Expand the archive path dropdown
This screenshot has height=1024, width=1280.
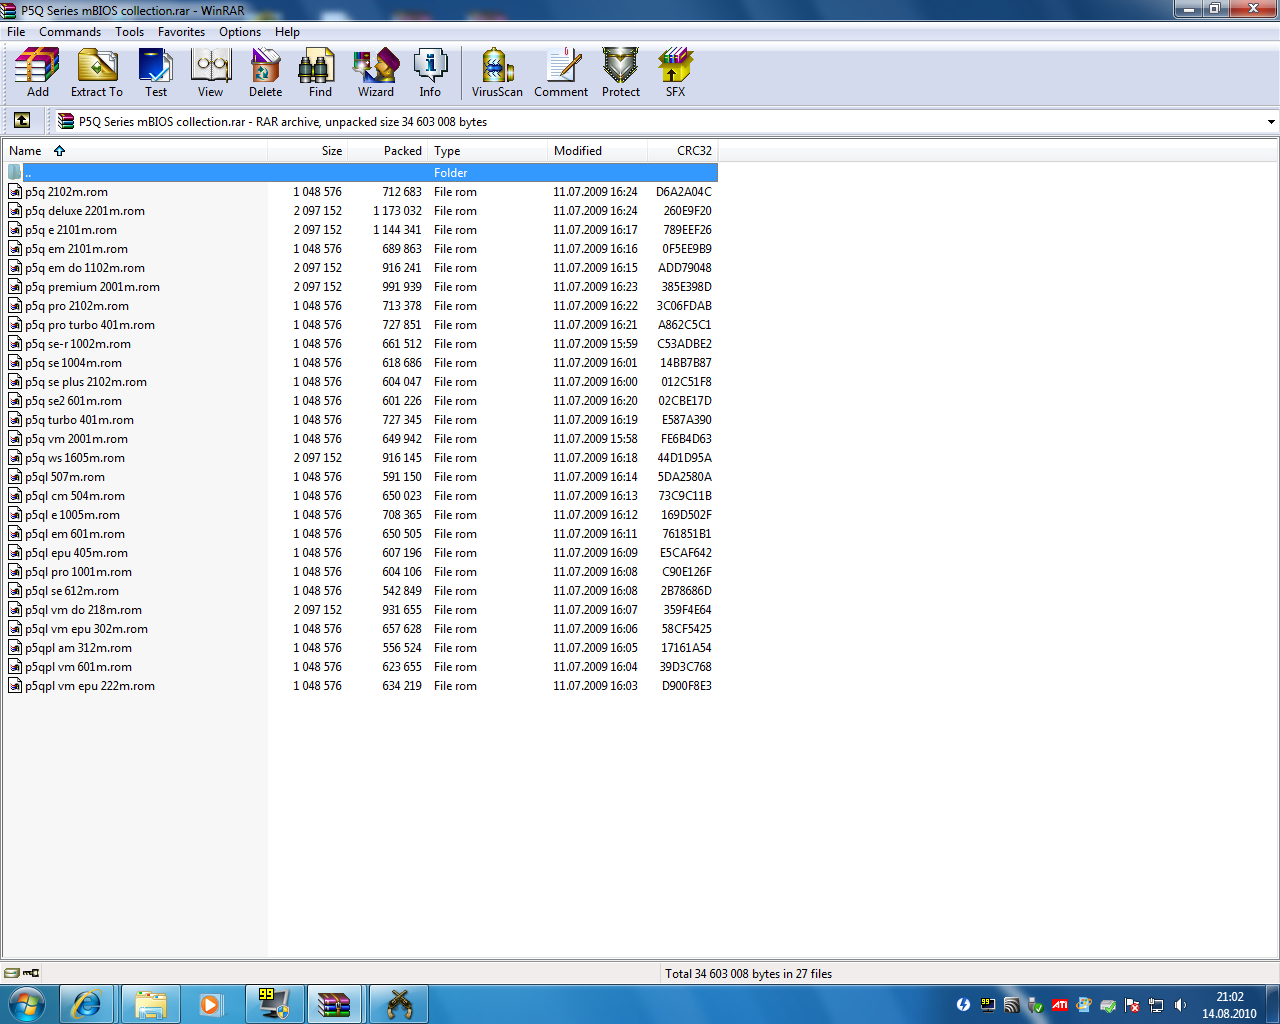pyautogui.click(x=1271, y=122)
